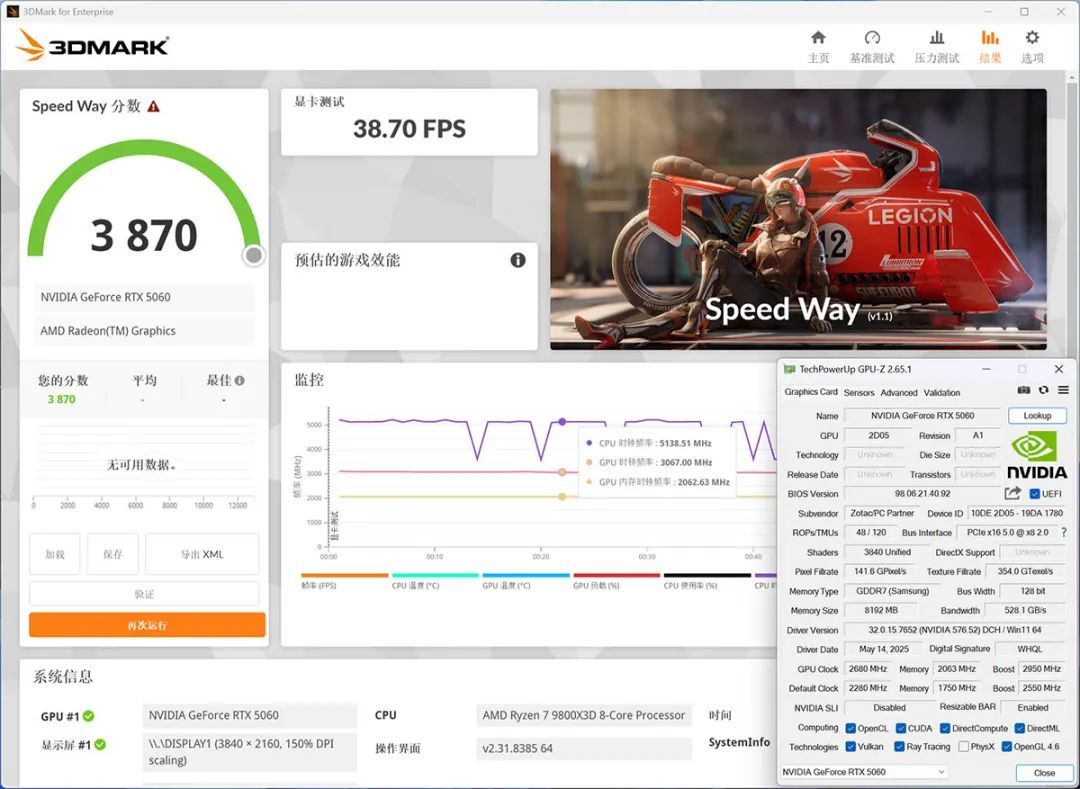Image resolution: width=1080 pixels, height=789 pixels.
Task: Click the 验证 validate button
Action: pos(144,593)
